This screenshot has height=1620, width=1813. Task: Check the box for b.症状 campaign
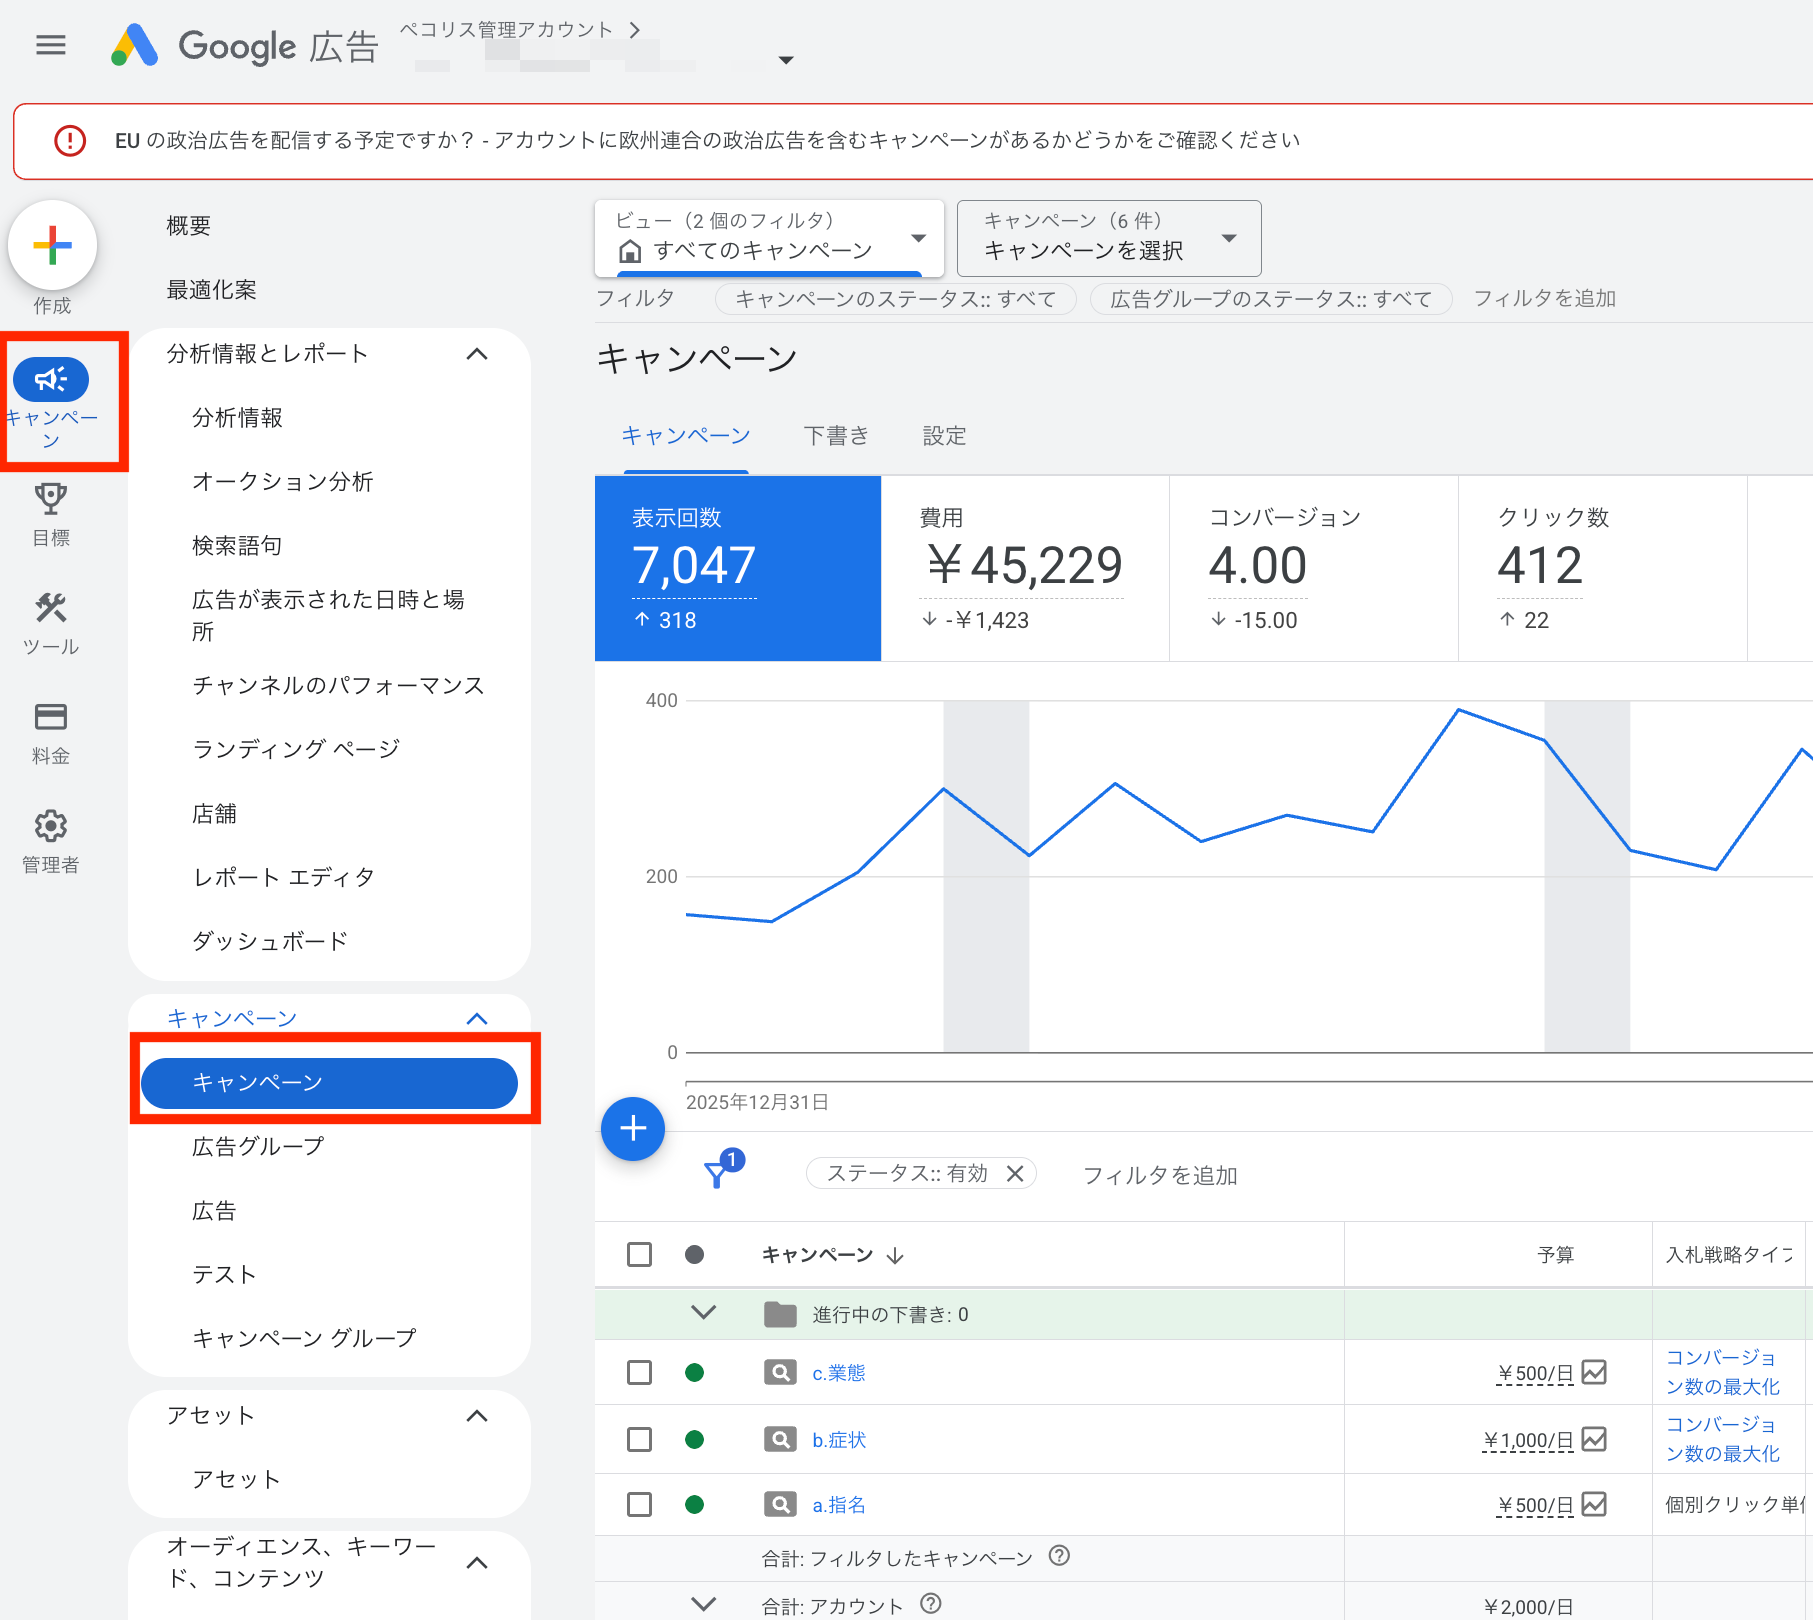click(639, 1440)
